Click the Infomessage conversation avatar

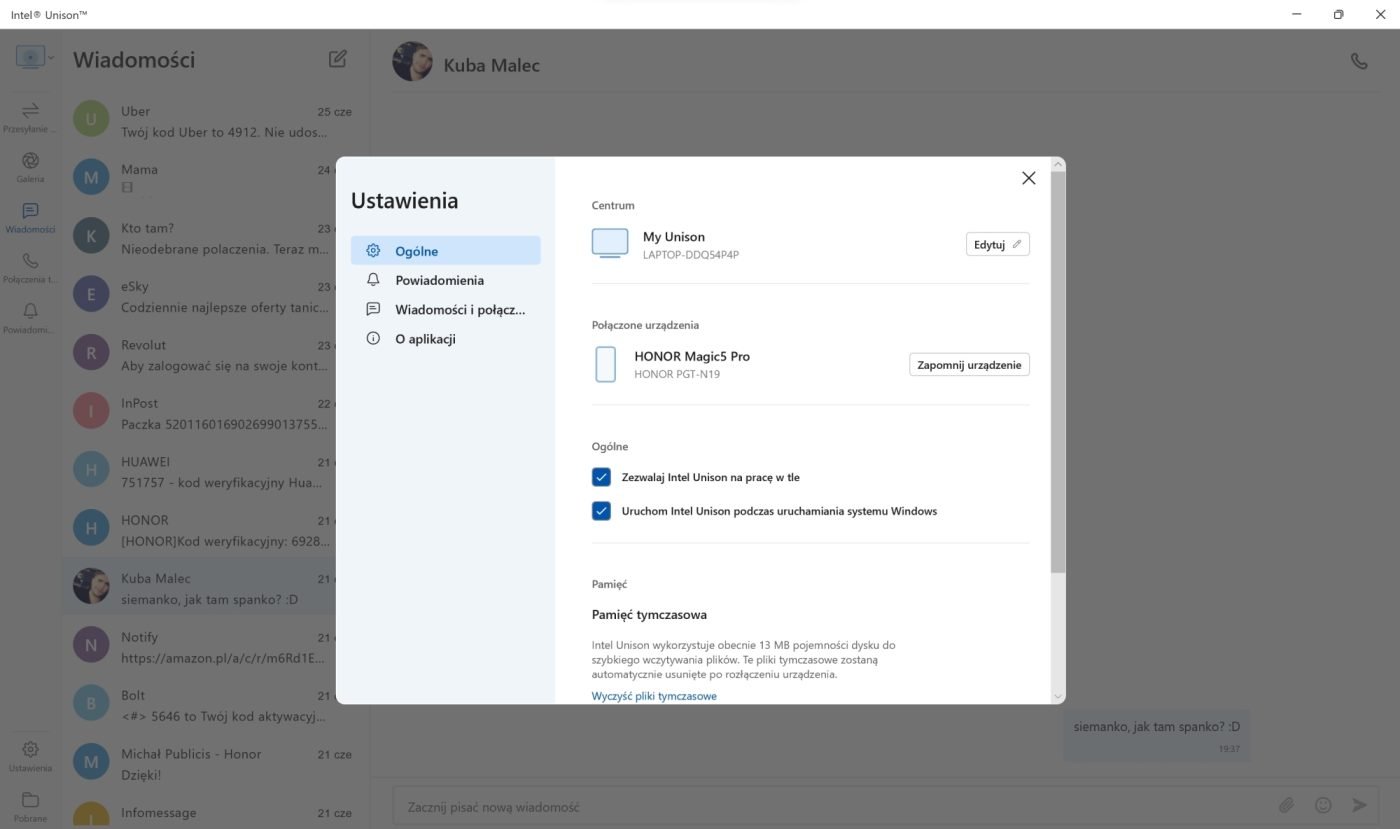[91, 815]
